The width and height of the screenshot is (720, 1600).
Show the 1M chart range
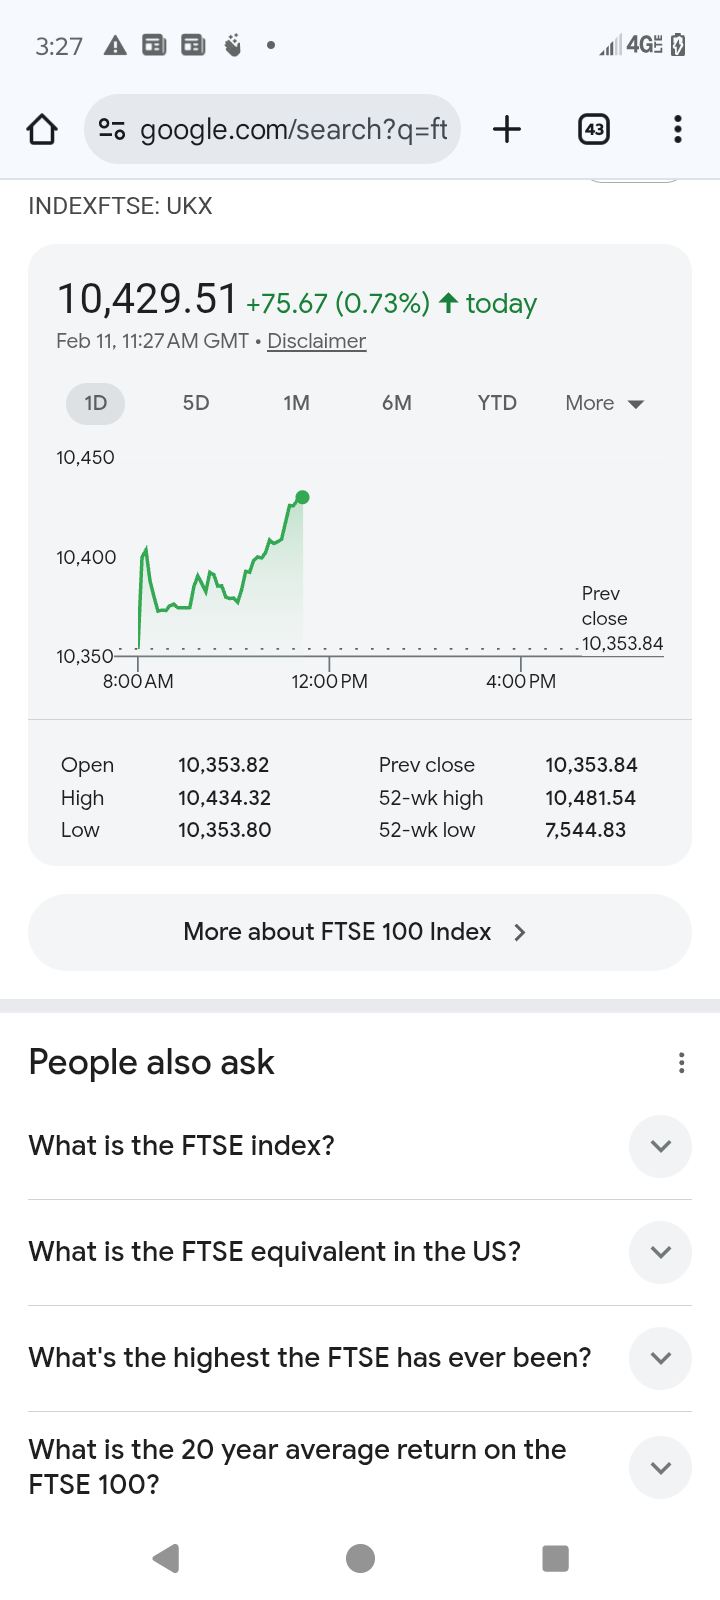tap(296, 403)
